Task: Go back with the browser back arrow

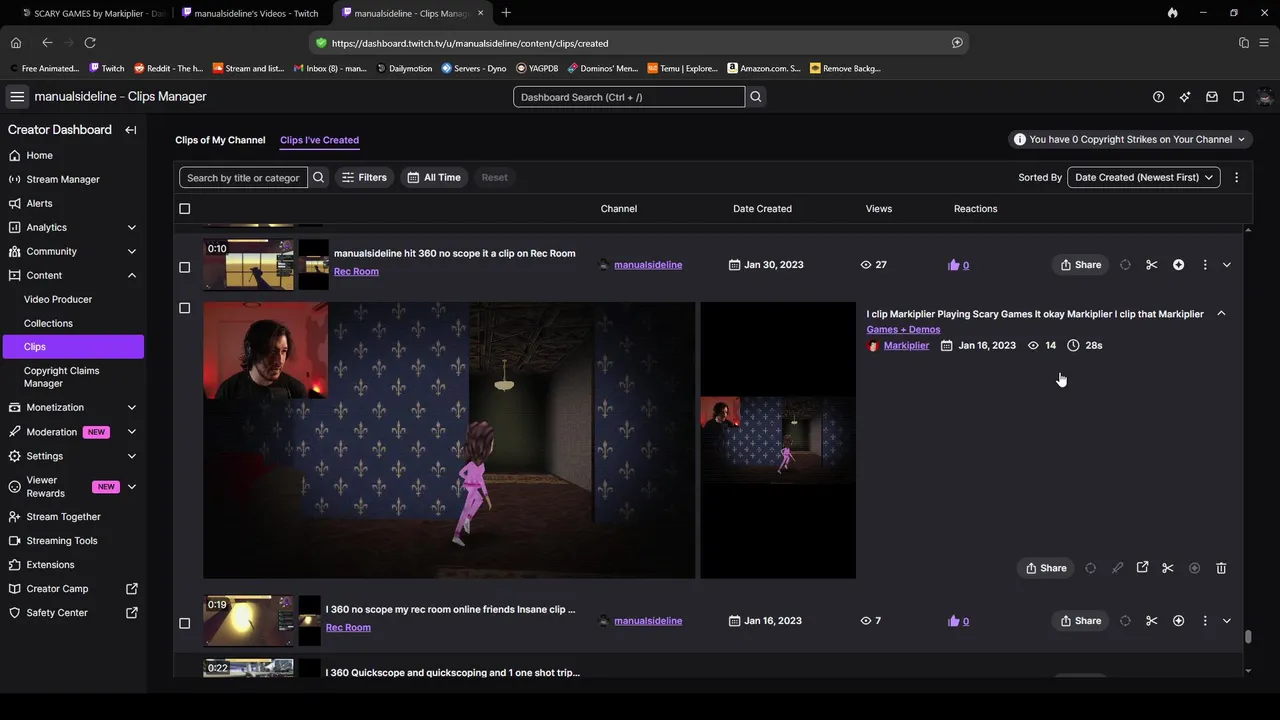Action: (47, 43)
